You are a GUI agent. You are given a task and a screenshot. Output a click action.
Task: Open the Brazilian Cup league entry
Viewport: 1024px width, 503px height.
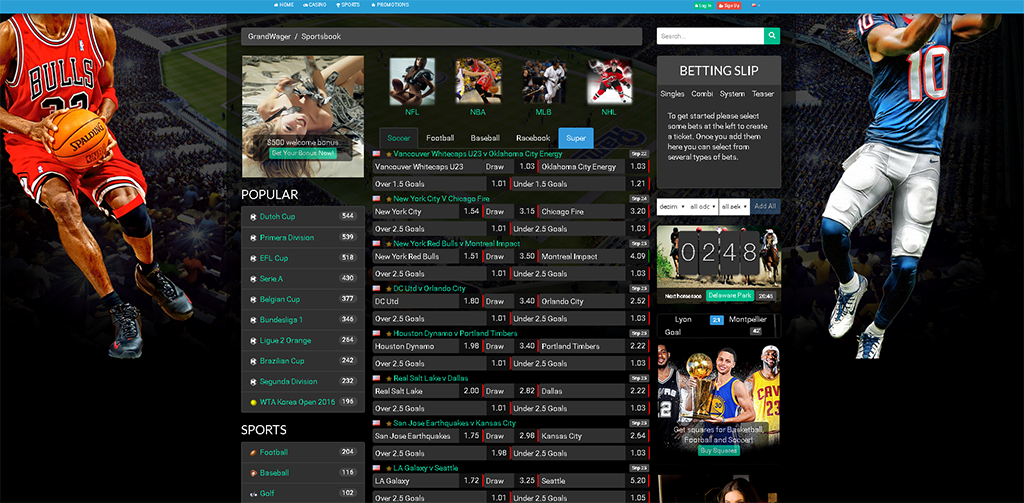303,361
